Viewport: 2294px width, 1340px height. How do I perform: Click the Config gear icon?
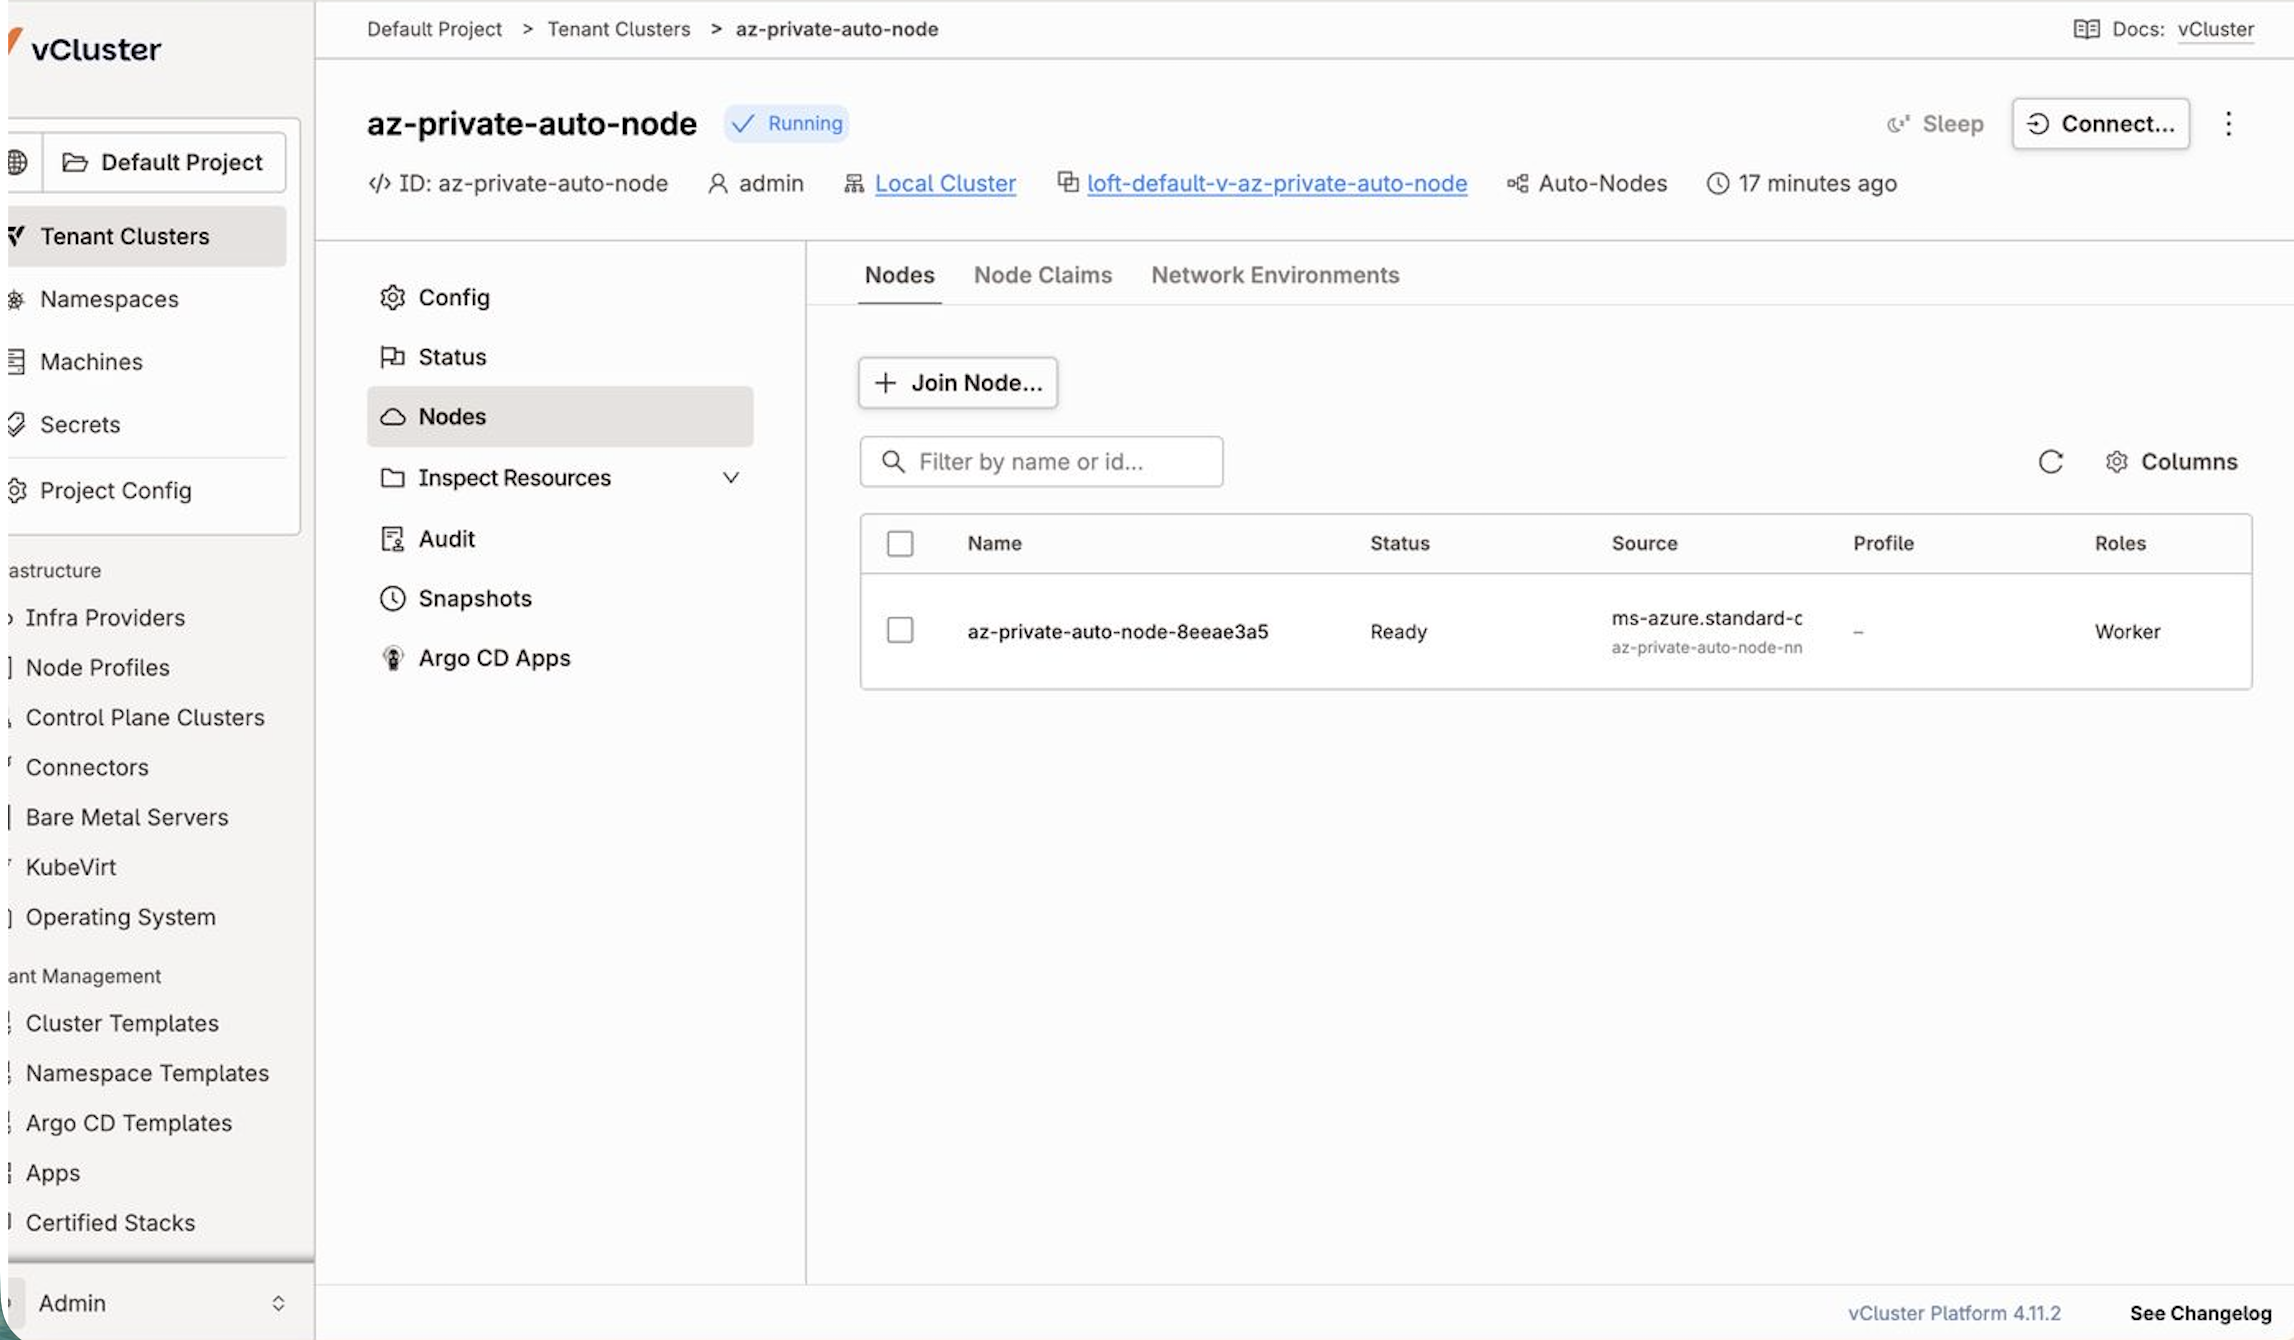392,298
